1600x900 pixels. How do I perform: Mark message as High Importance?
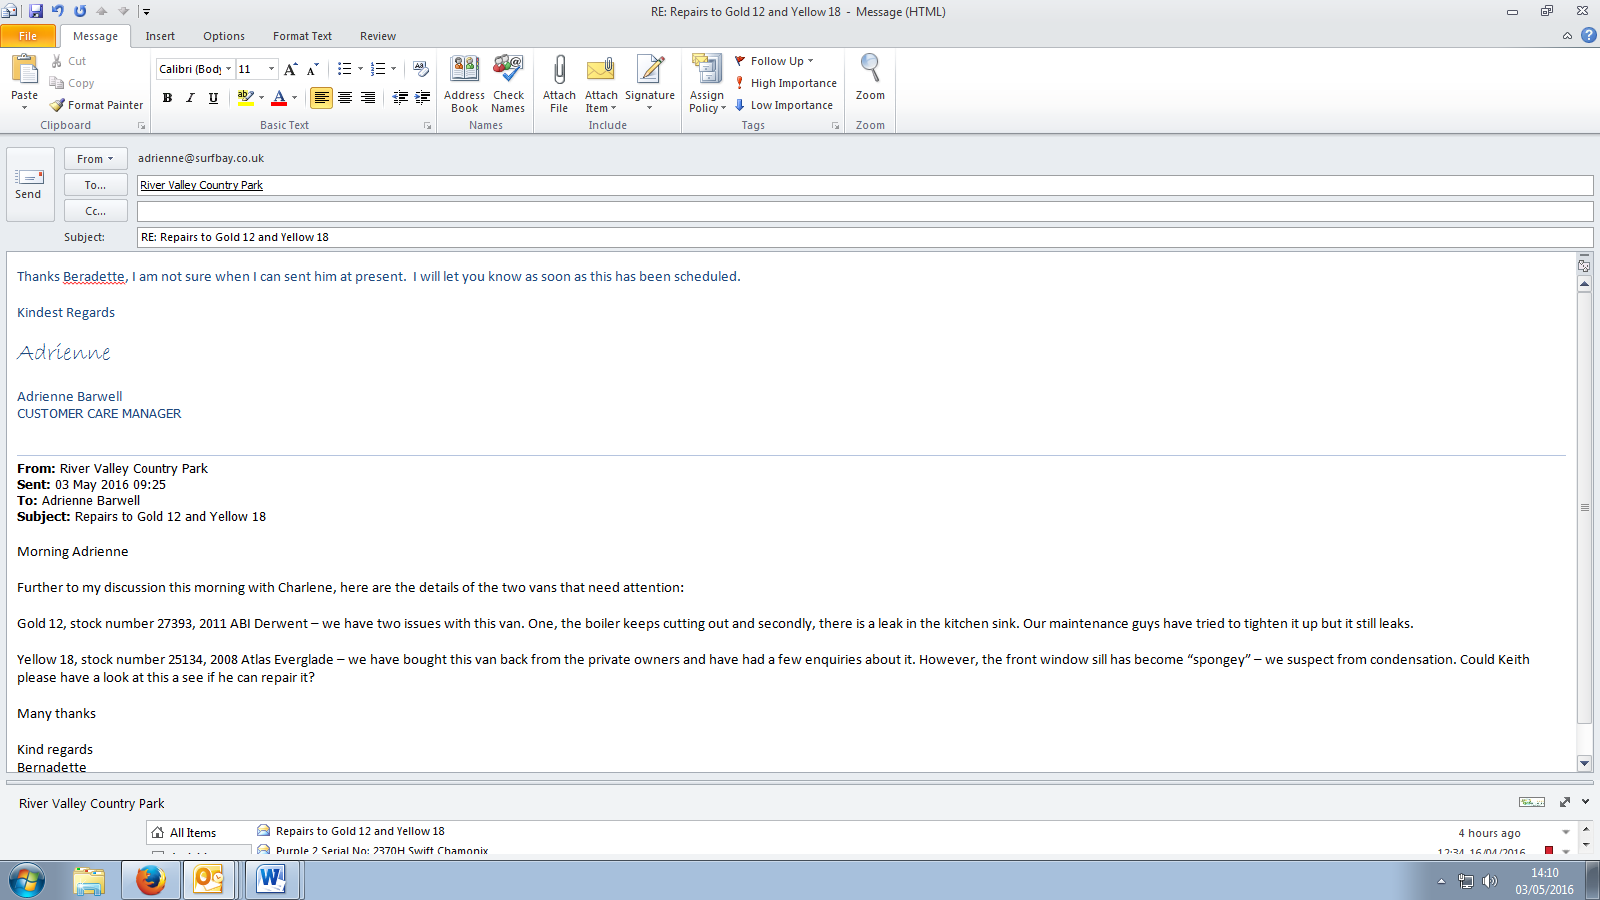[786, 83]
